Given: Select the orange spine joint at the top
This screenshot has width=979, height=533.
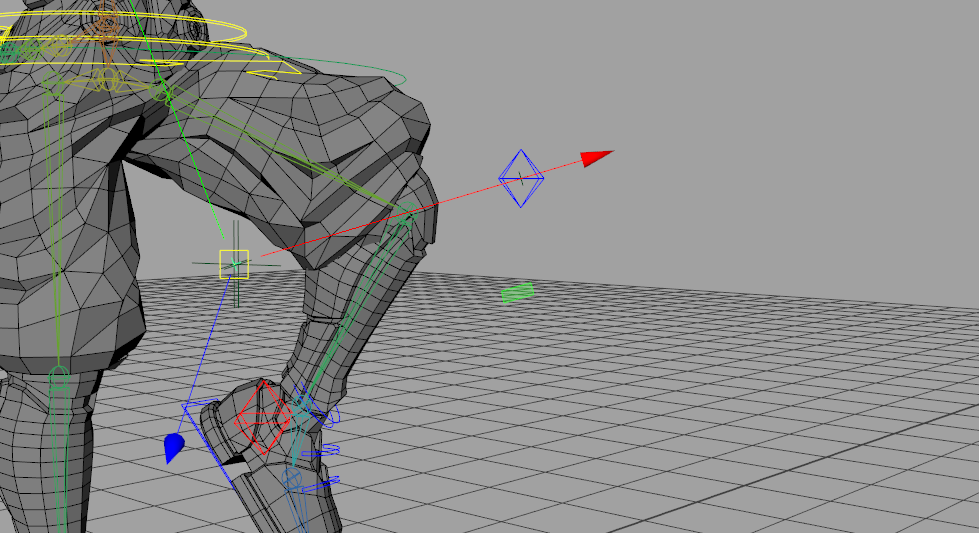Looking at the screenshot, I should pyautogui.click(x=107, y=25).
